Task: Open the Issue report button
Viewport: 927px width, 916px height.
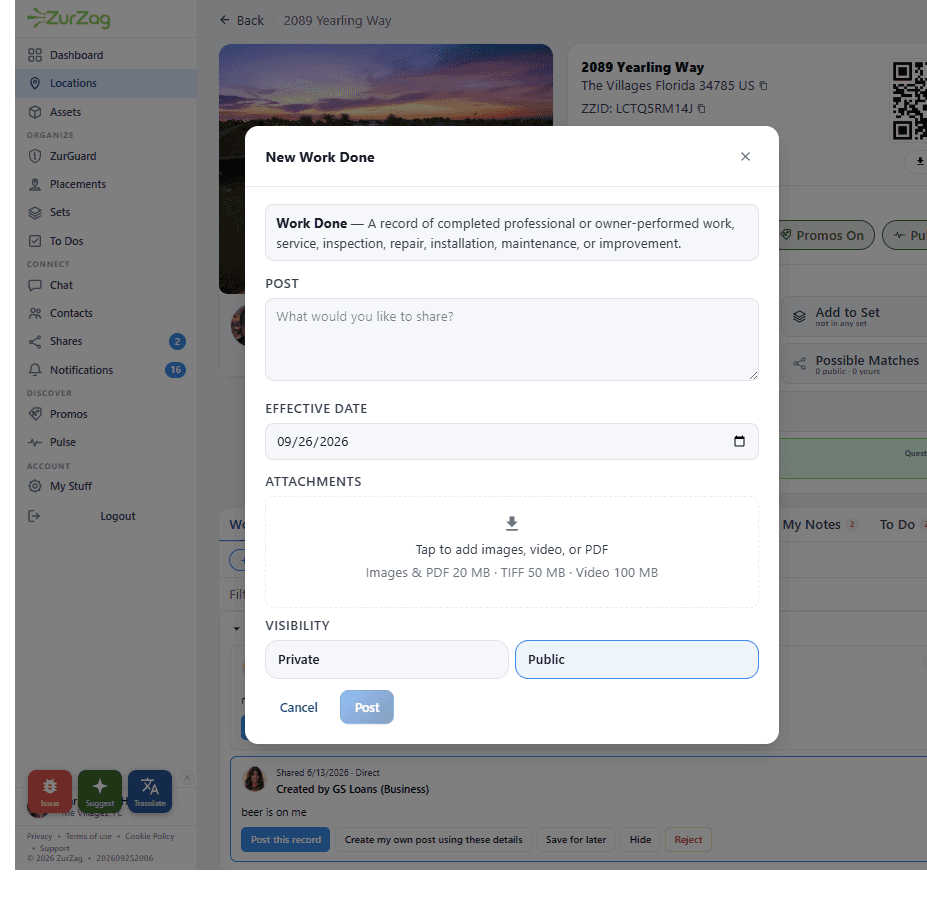Action: click(x=50, y=791)
